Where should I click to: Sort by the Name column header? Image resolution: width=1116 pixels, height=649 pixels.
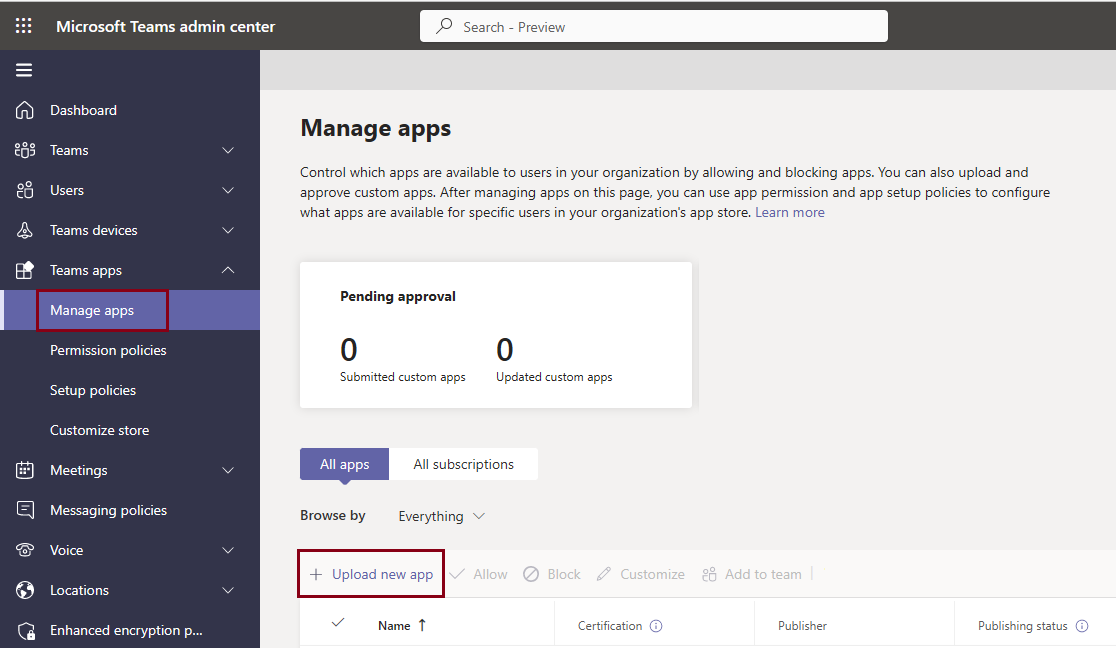click(394, 626)
